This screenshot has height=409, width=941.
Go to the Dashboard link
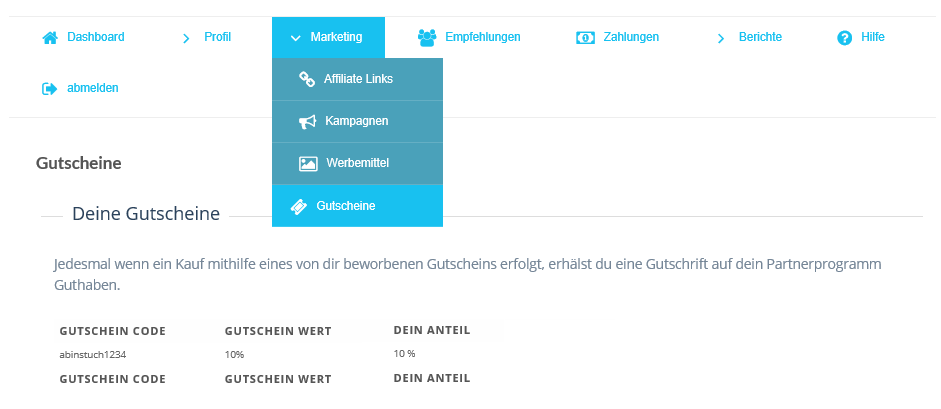click(95, 37)
